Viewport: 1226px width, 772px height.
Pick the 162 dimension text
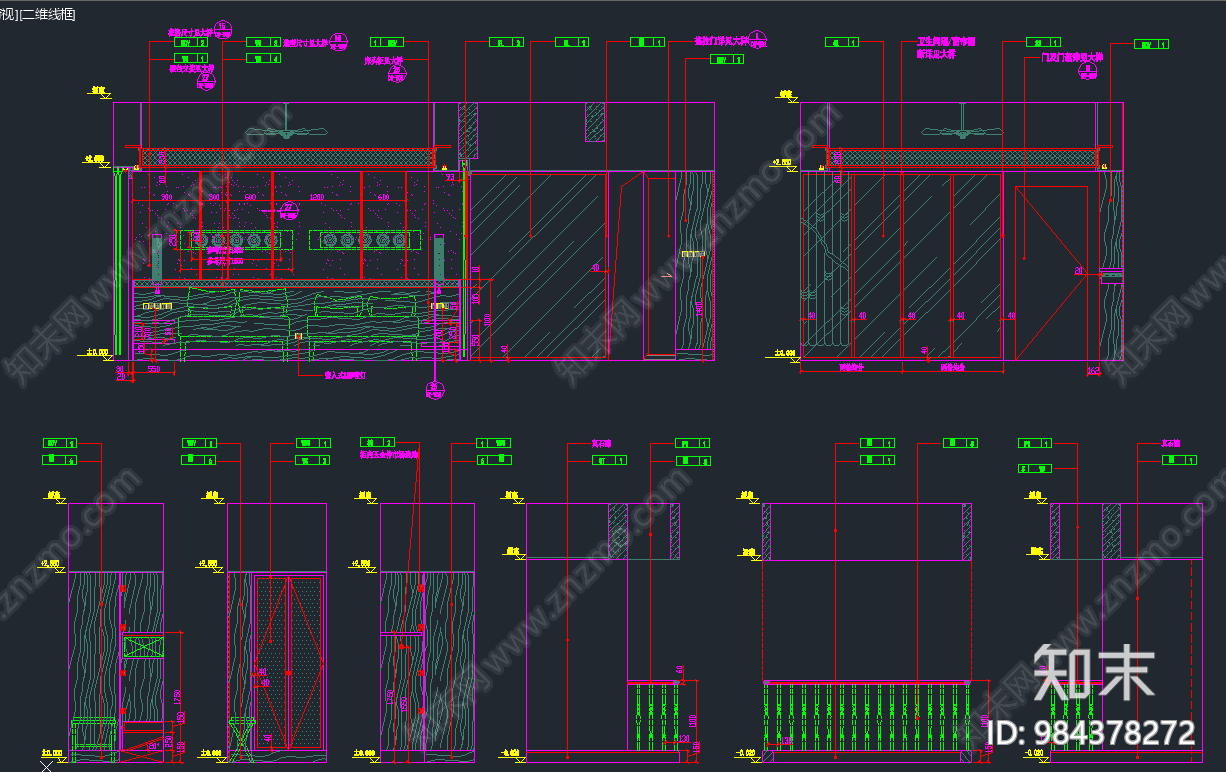pos(1094,370)
